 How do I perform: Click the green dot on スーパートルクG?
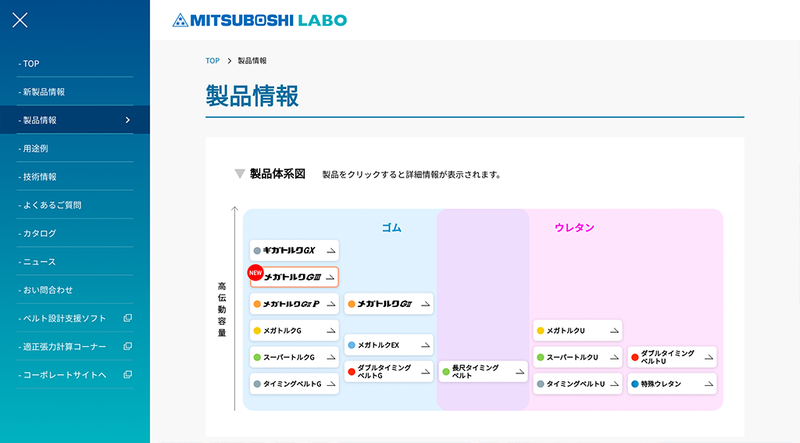(x=257, y=357)
